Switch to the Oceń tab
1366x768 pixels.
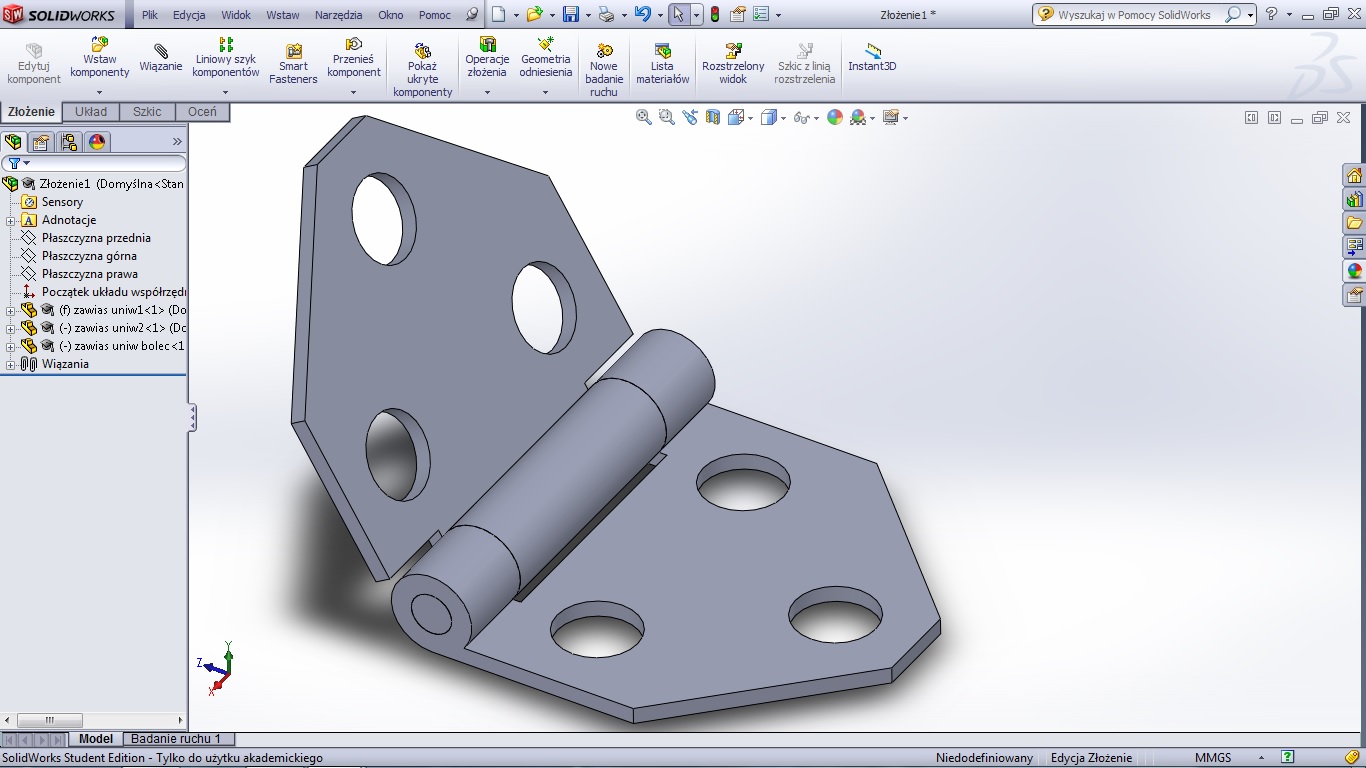[x=202, y=112]
